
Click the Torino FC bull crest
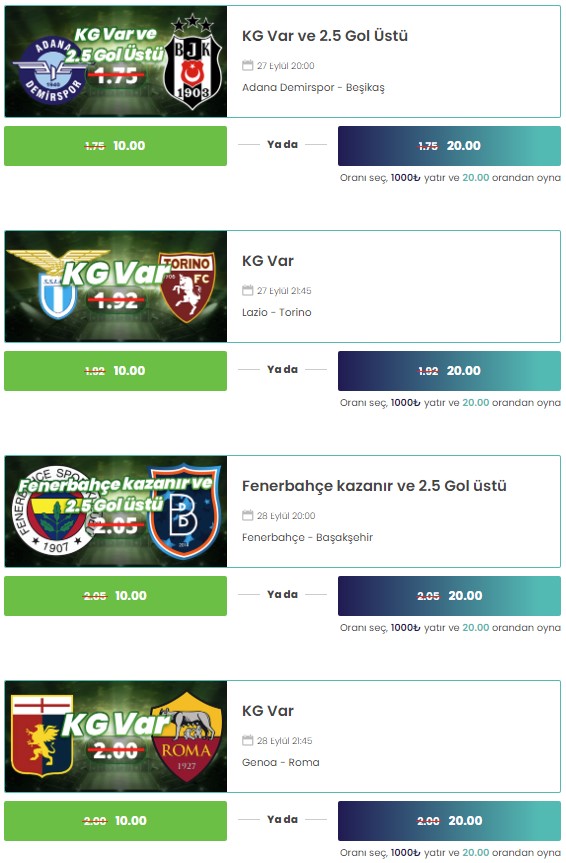(x=186, y=287)
